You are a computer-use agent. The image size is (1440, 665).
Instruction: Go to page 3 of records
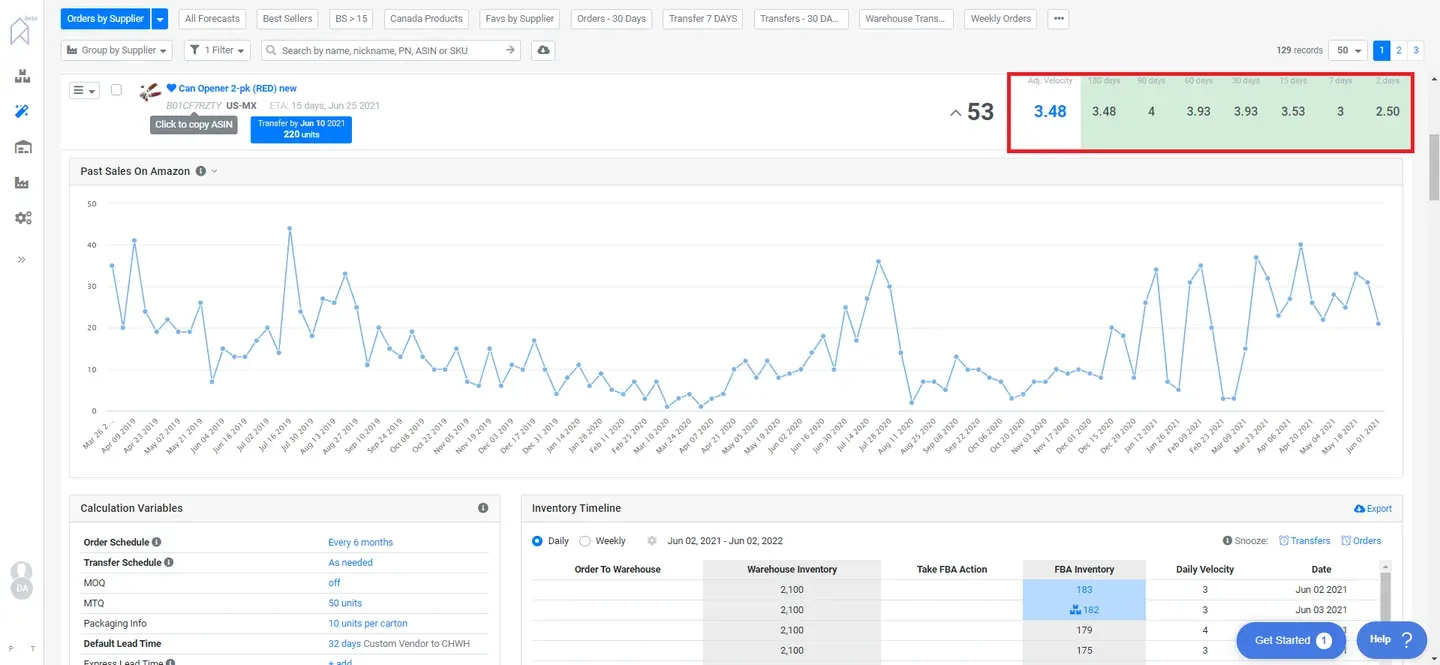(1416, 50)
